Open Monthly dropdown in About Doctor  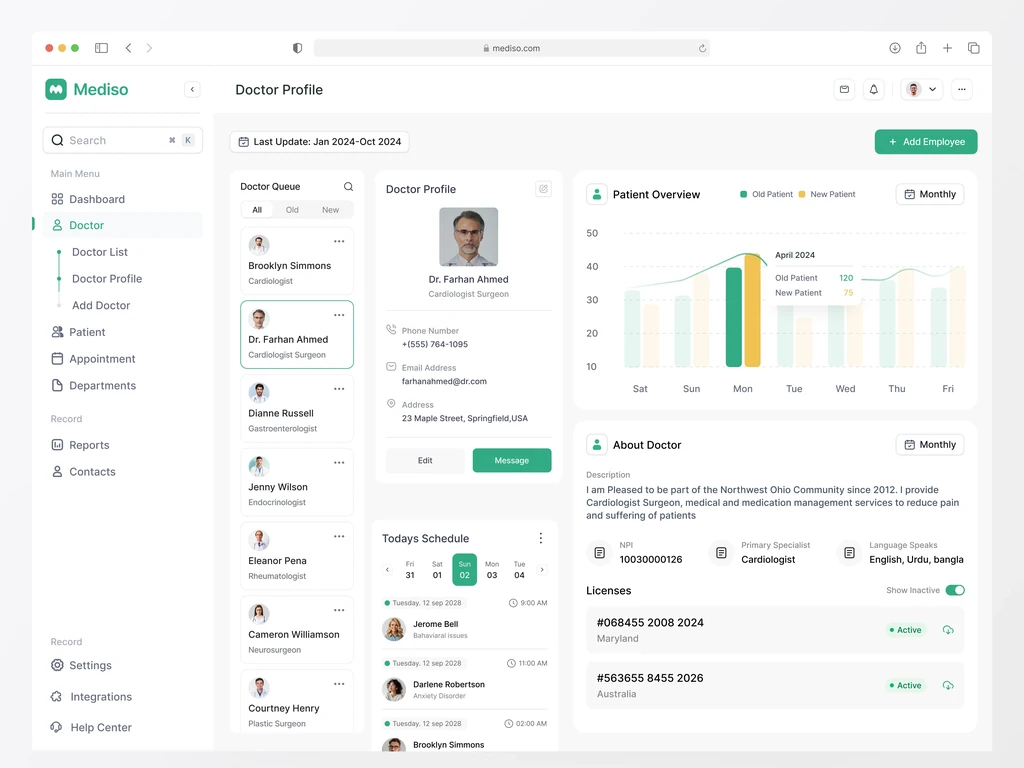pyautogui.click(x=930, y=445)
